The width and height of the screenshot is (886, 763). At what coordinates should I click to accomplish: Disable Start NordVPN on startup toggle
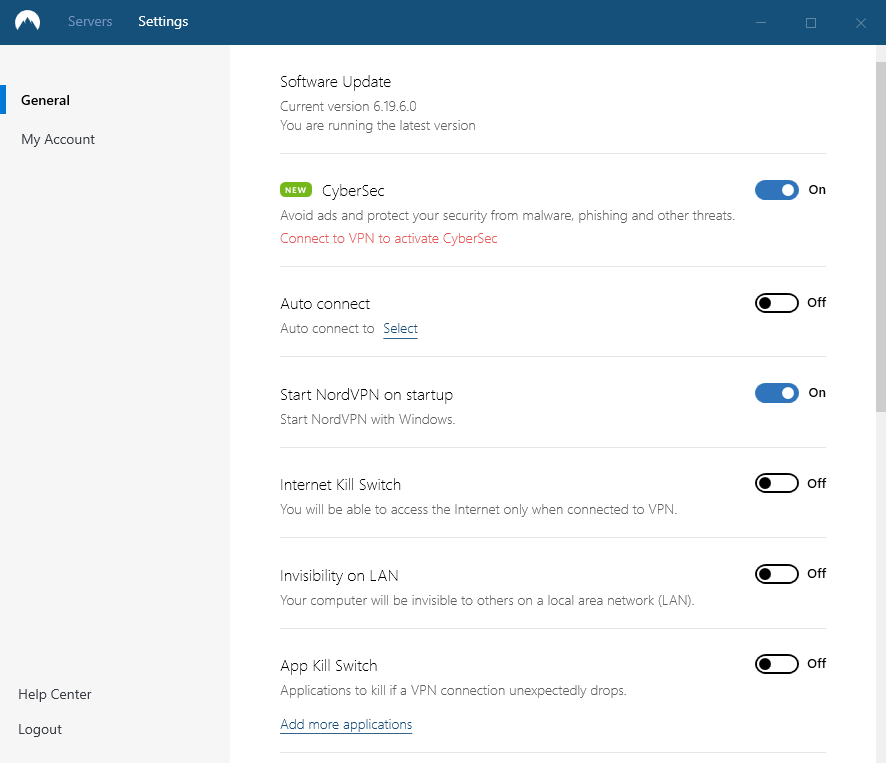tap(776, 393)
